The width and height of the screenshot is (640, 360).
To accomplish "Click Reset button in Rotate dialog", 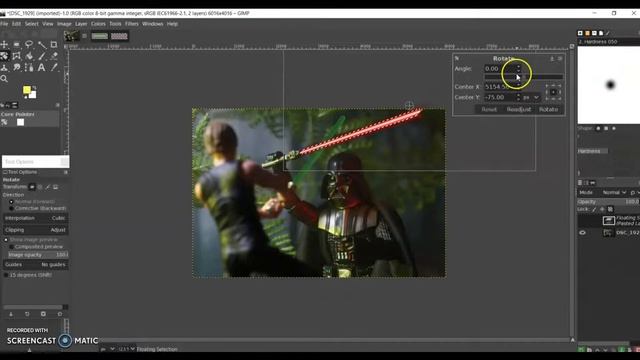I will pyautogui.click(x=489, y=109).
